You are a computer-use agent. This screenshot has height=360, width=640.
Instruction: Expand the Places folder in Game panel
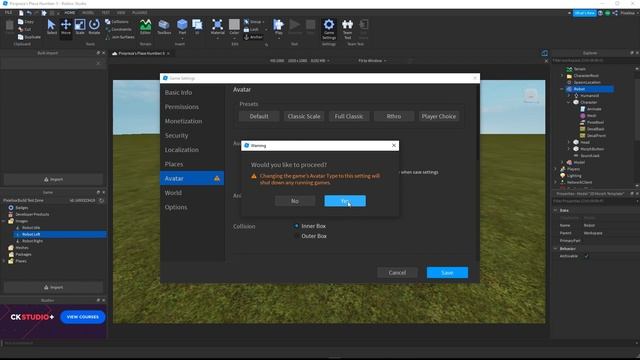4,261
